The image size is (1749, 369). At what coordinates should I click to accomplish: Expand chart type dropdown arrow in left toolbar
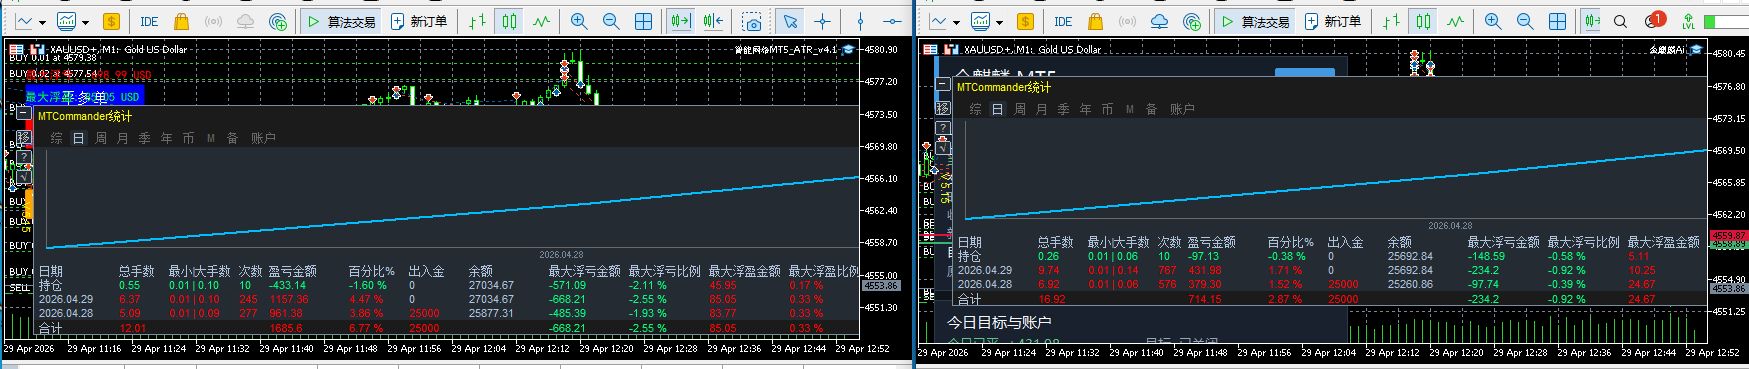[x=42, y=21]
